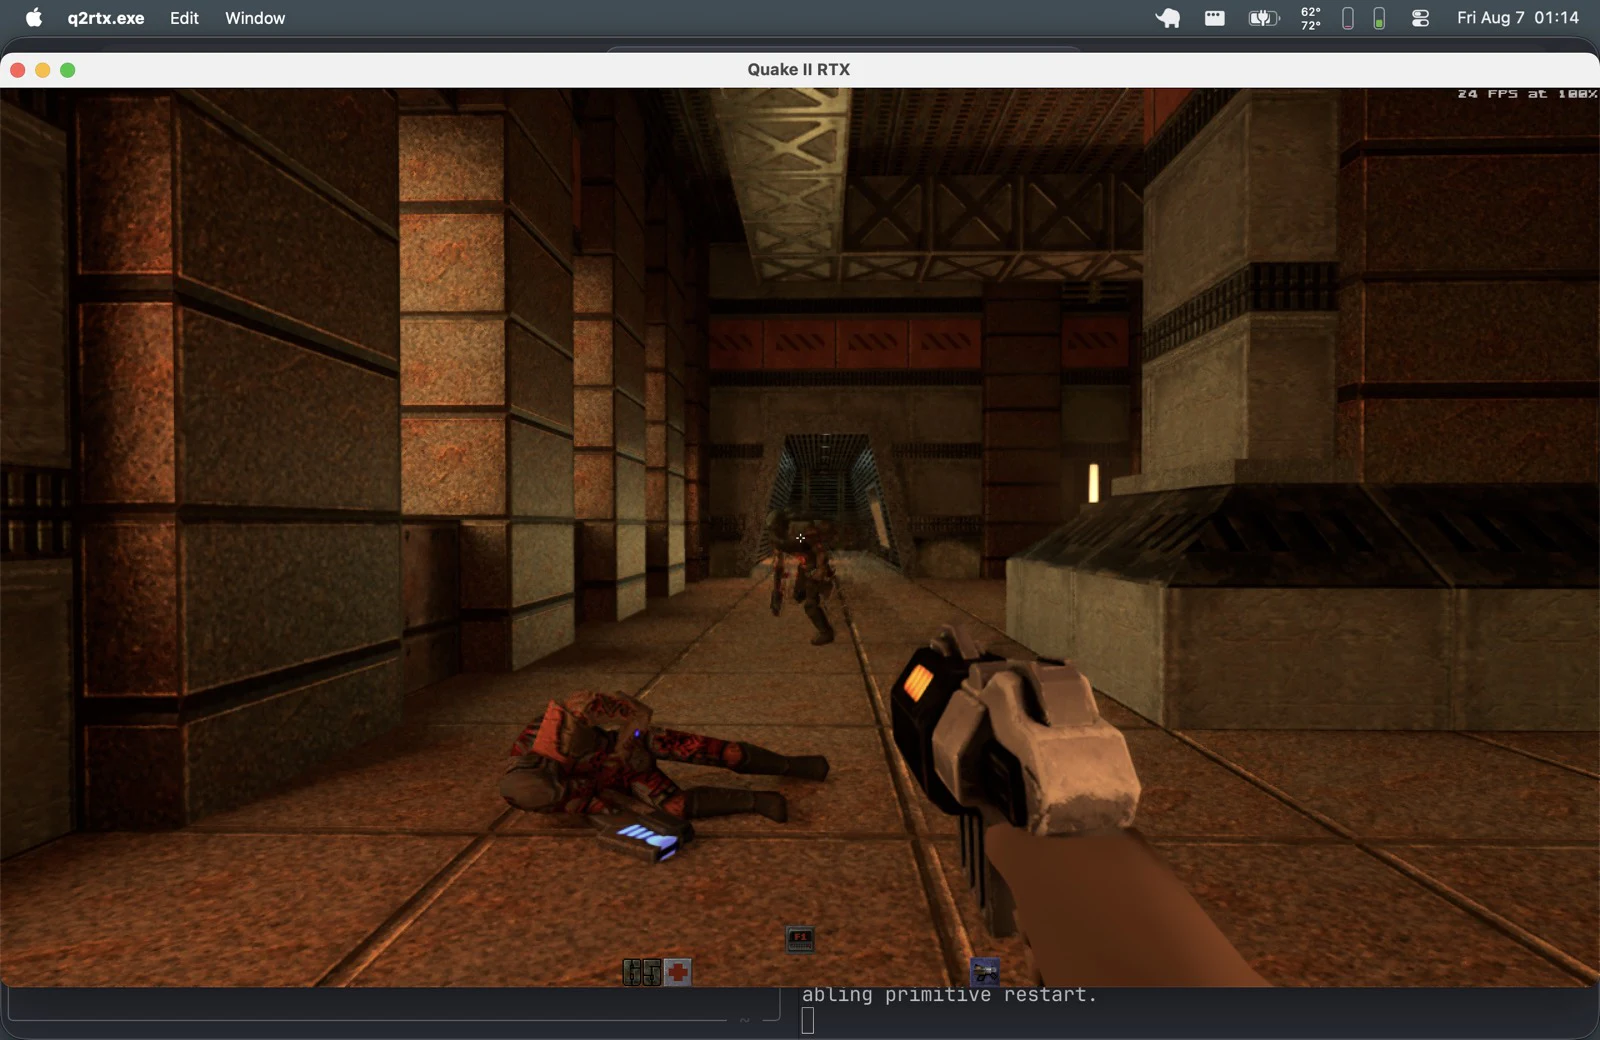The height and width of the screenshot is (1040, 1600).
Task: Open Control Center toggles icon
Action: click(1420, 18)
